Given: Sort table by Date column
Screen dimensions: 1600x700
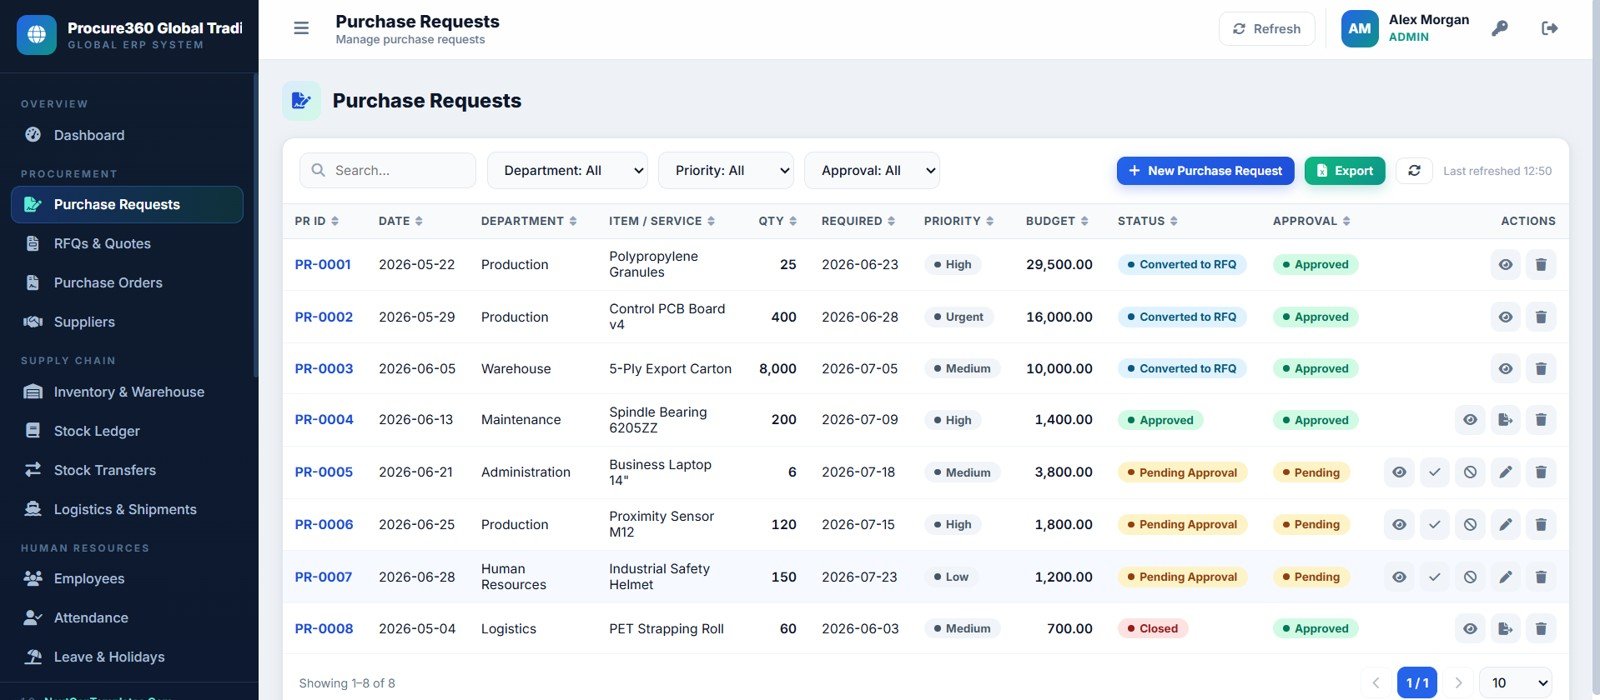Looking at the screenshot, I should 400,221.
